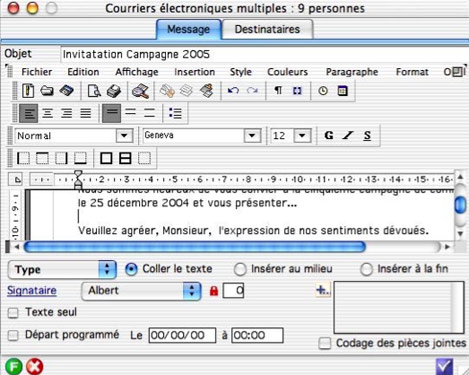Enable the Texte seul checkbox
The height and width of the screenshot is (375, 469).
point(13,313)
